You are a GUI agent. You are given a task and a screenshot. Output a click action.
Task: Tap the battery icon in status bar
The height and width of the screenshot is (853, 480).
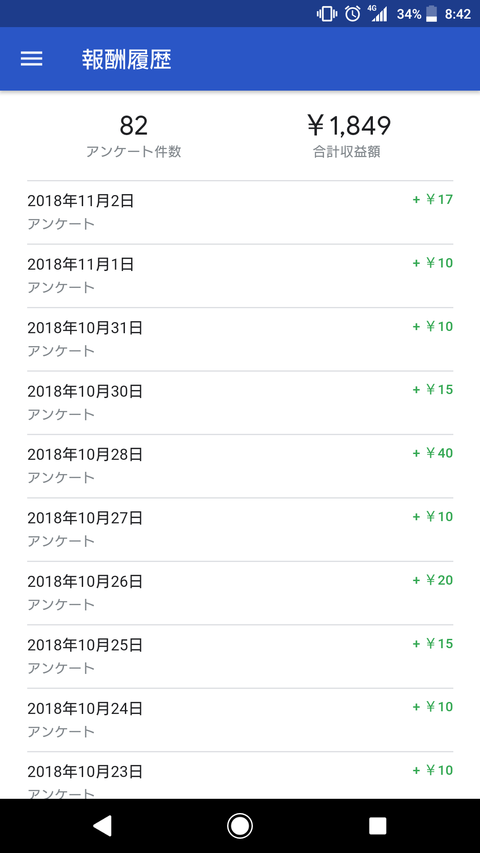click(432, 14)
